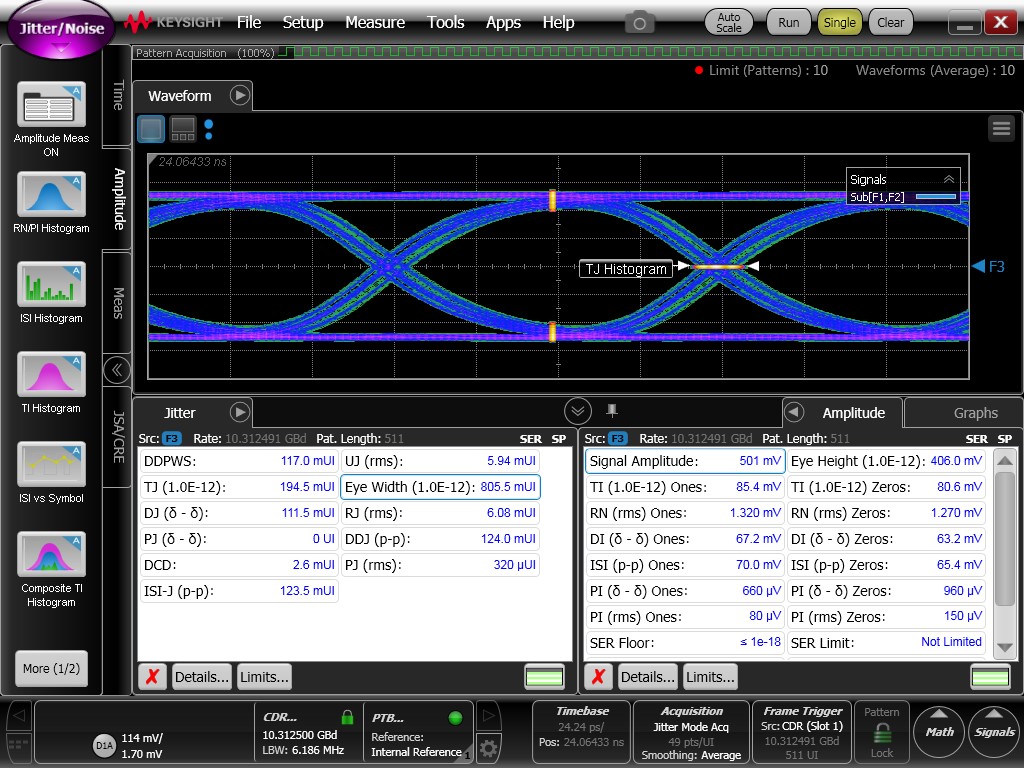The image size is (1024, 768).
Task: Select the single waveform view icon
Action: tap(151, 129)
